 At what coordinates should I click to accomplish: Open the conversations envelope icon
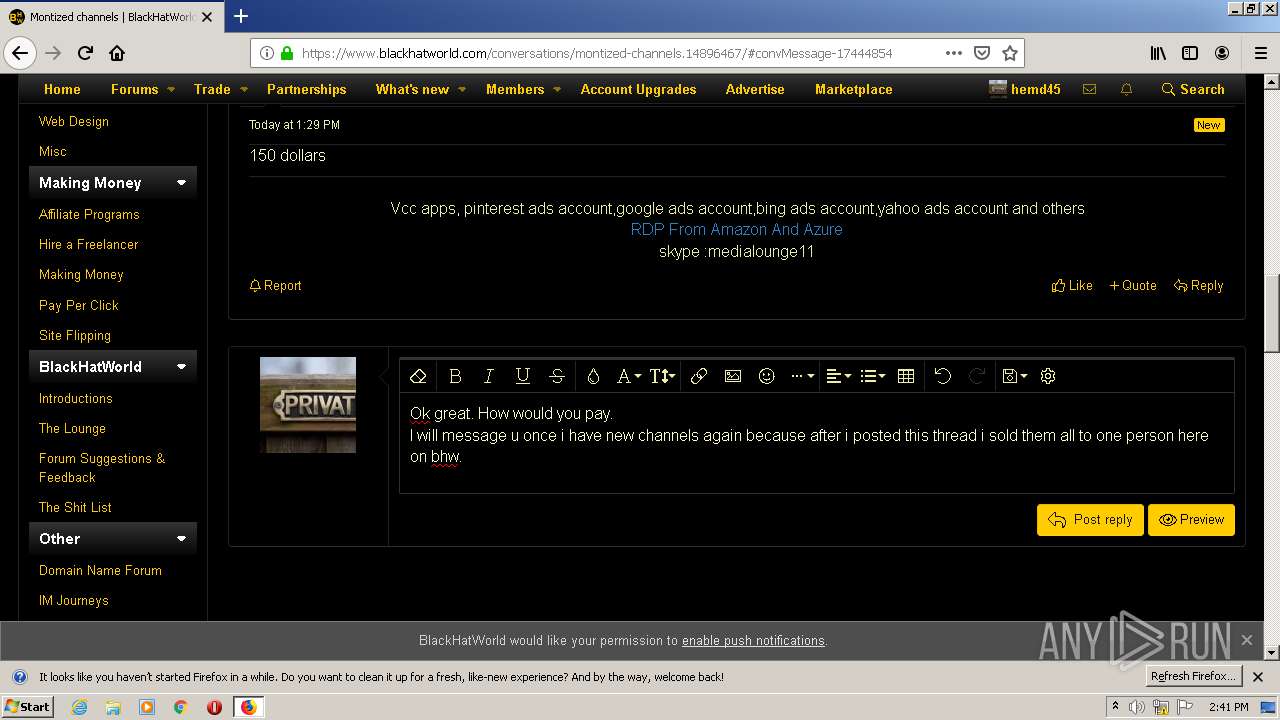point(1089,89)
